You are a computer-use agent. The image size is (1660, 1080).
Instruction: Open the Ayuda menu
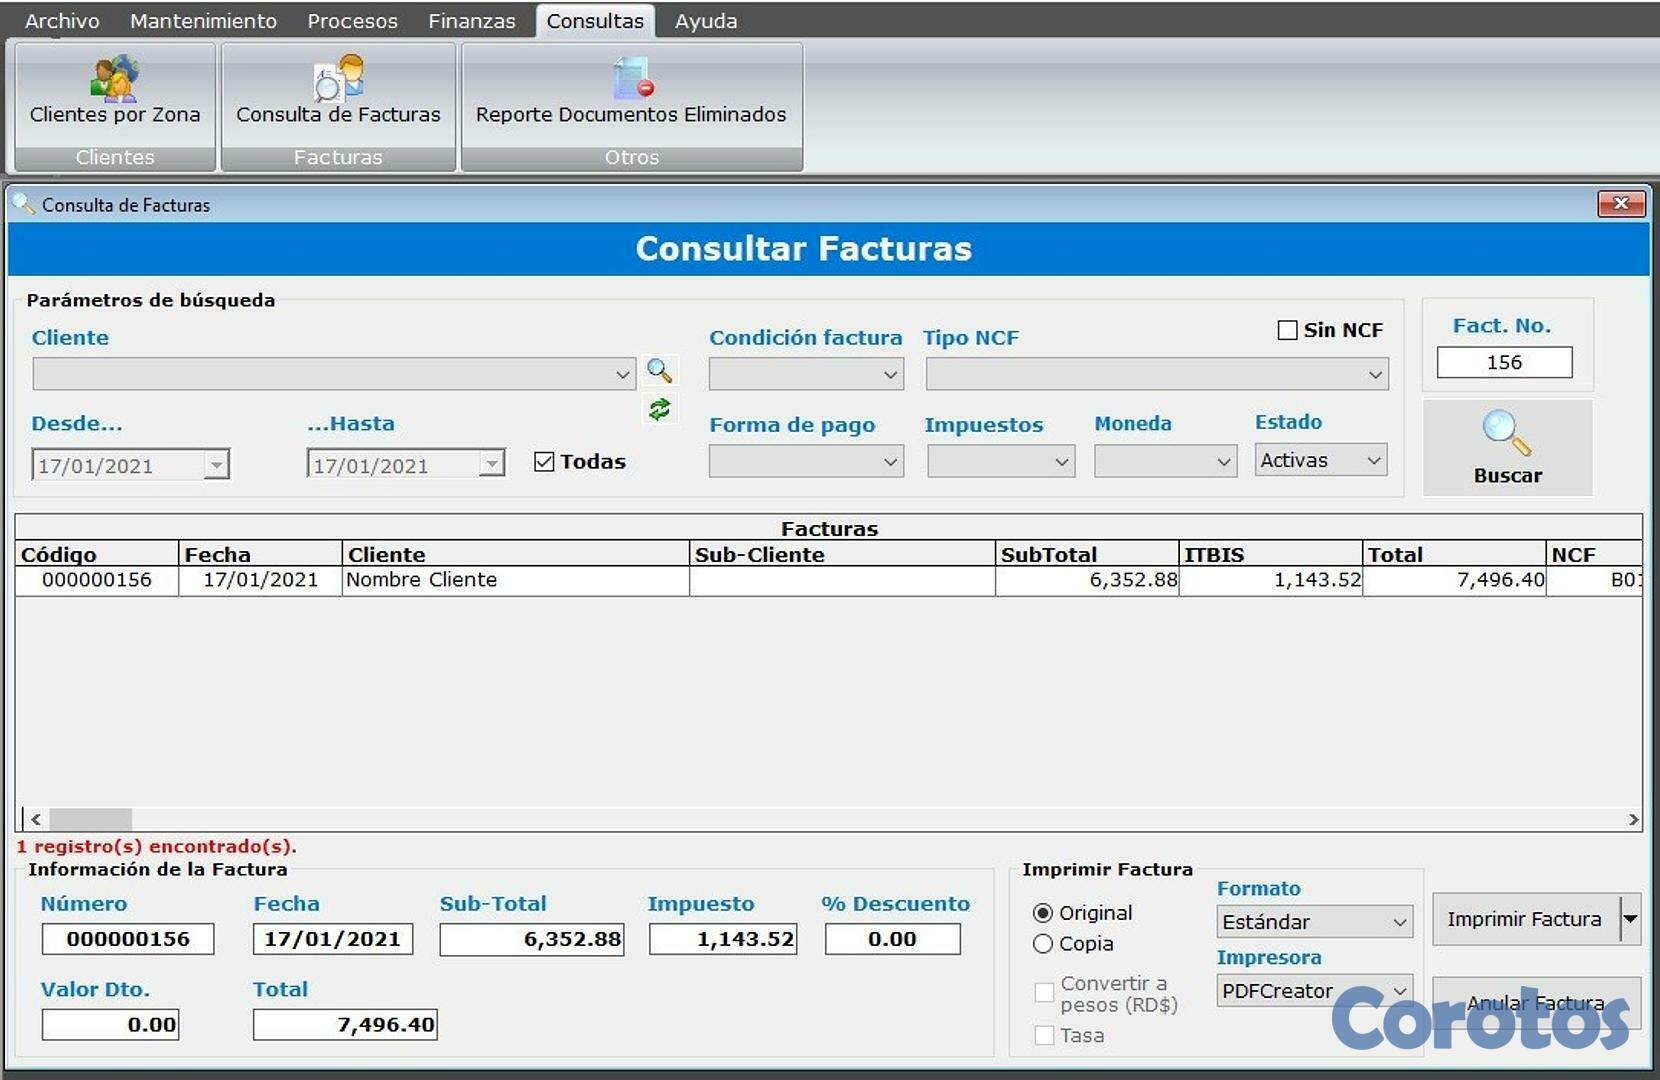coord(705,20)
